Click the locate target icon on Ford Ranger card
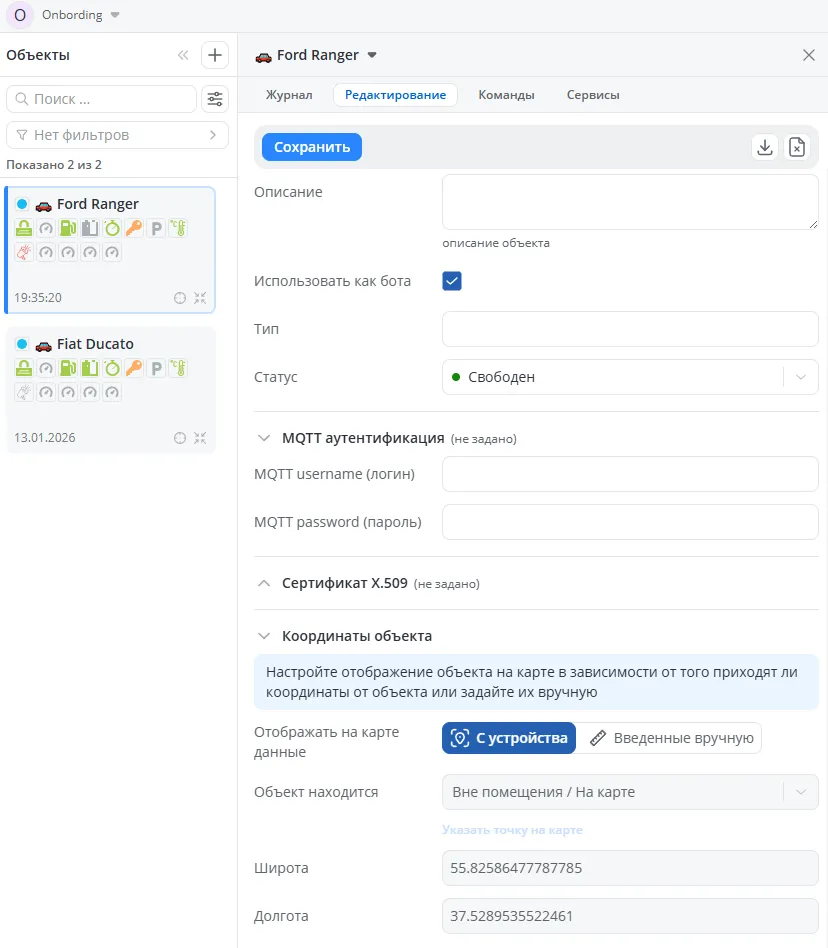This screenshot has width=828, height=948. [180, 298]
